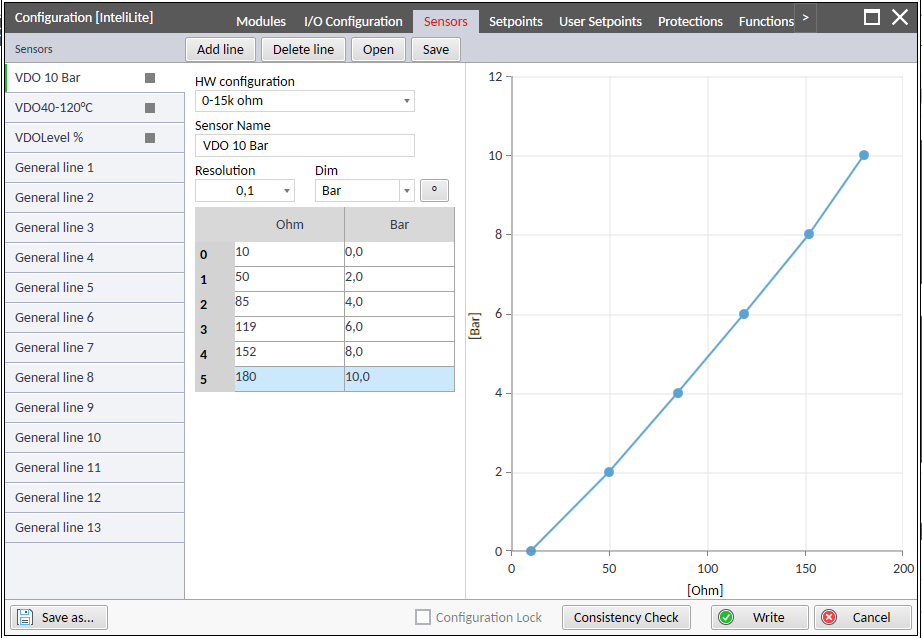Run the Consistency Check
922x638 pixels.
click(x=626, y=617)
